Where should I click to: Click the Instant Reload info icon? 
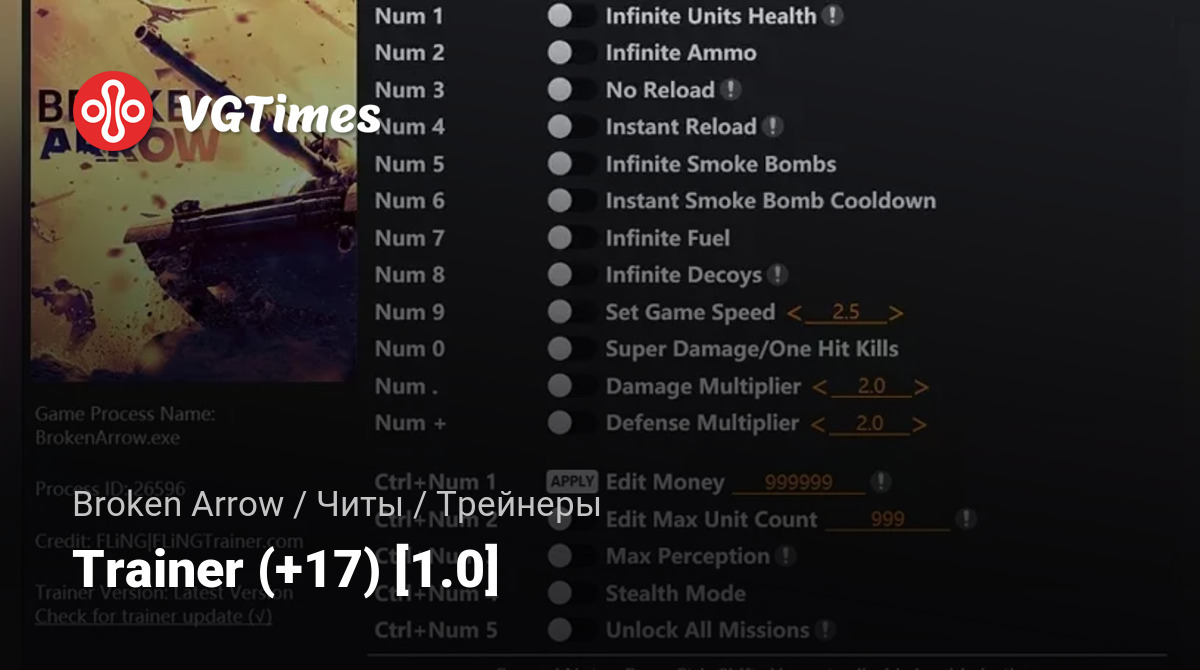pyautogui.click(x=772, y=127)
